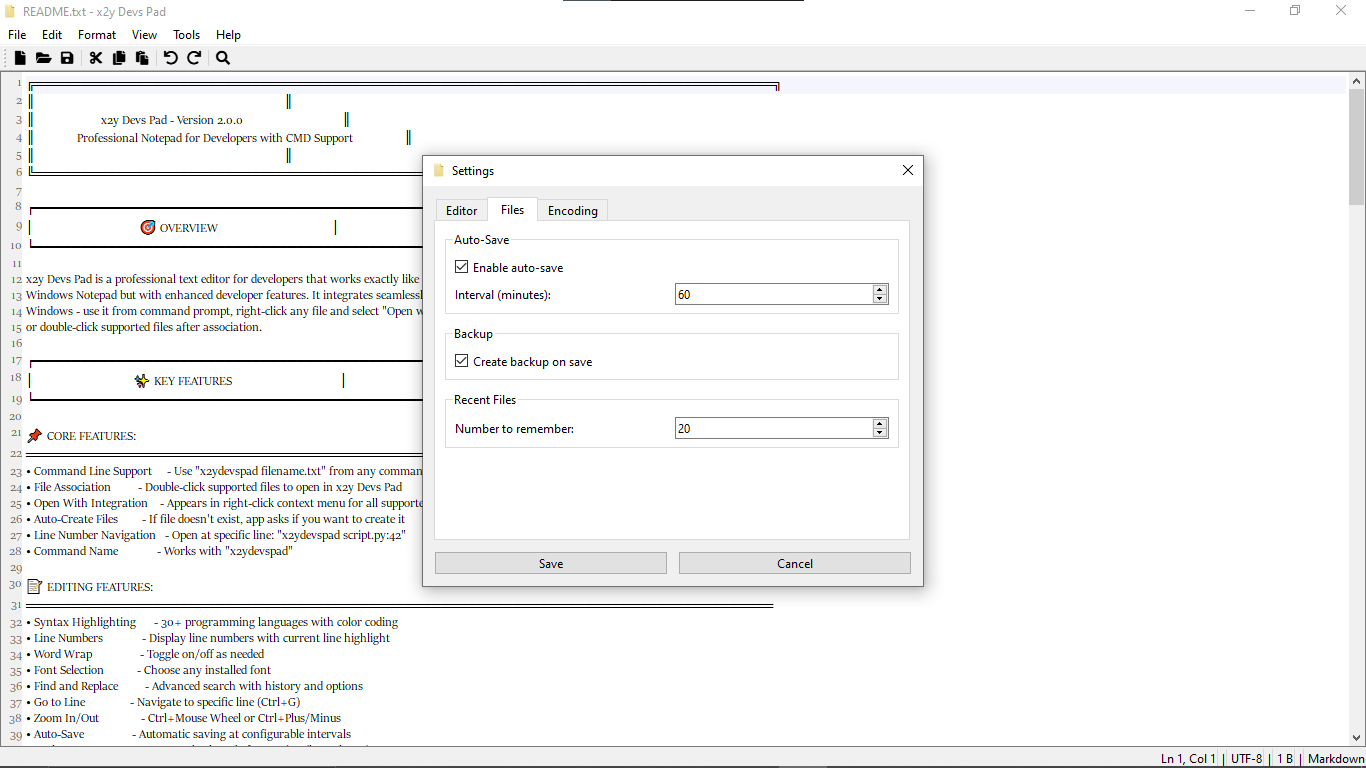Viewport: 1366px width, 768px height.
Task: Click the 'Ln 1, Col 1' status entry
Action: 1189,759
